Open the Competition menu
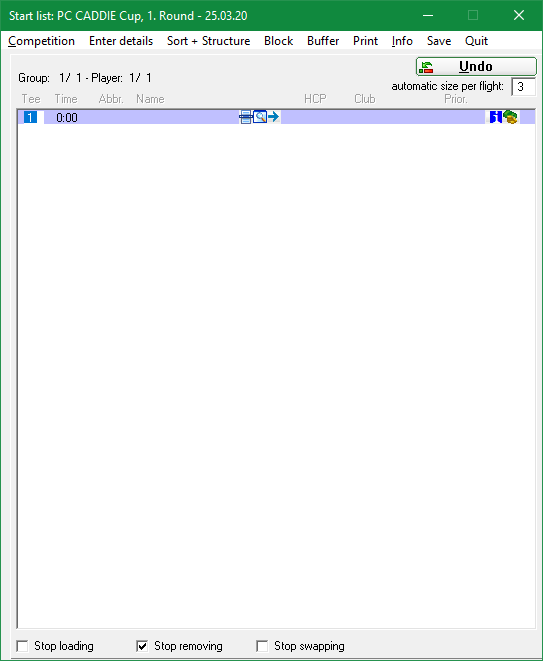 click(x=41, y=41)
